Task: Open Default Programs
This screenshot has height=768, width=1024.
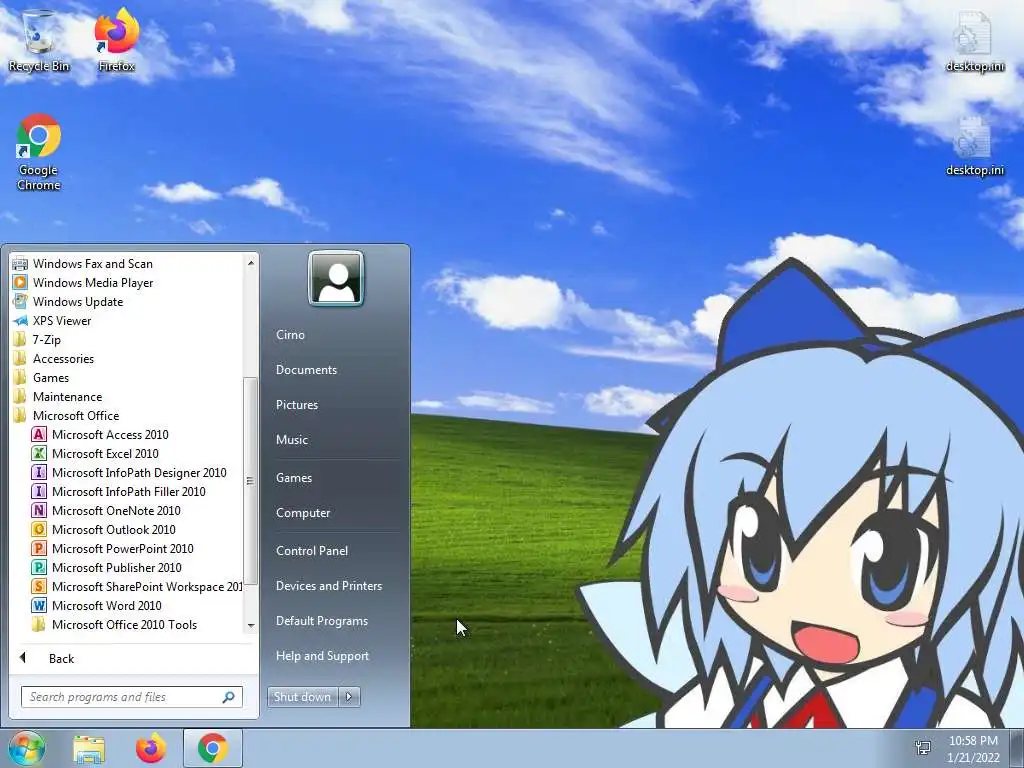Action: [321, 621]
